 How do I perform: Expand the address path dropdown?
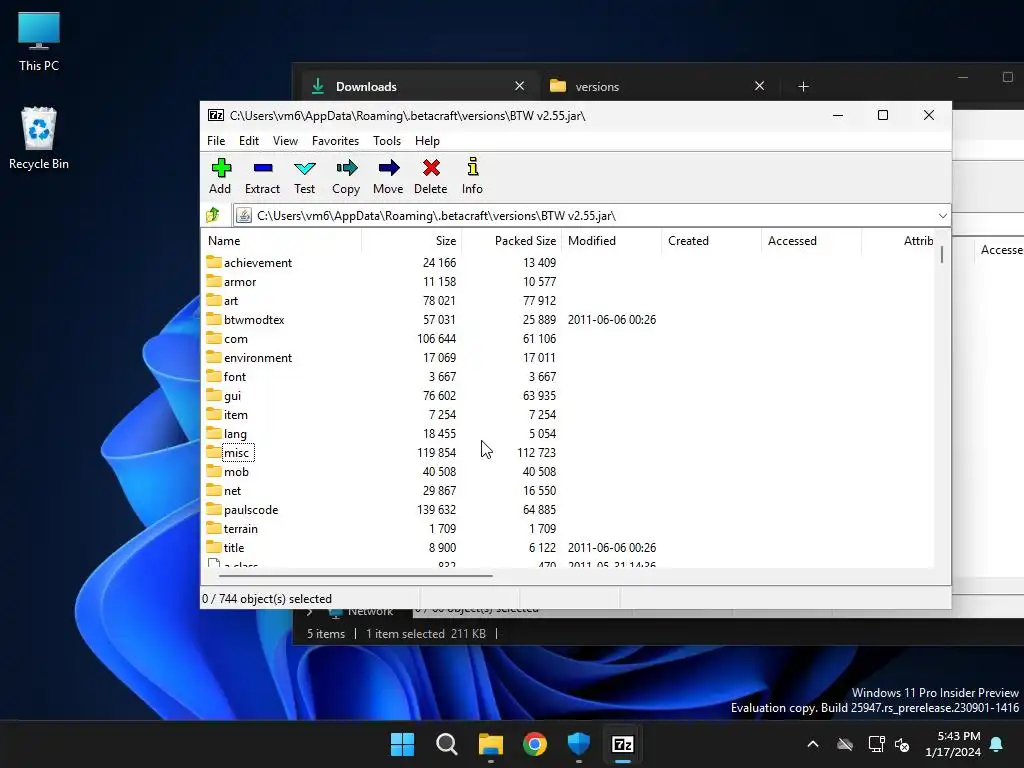942,215
